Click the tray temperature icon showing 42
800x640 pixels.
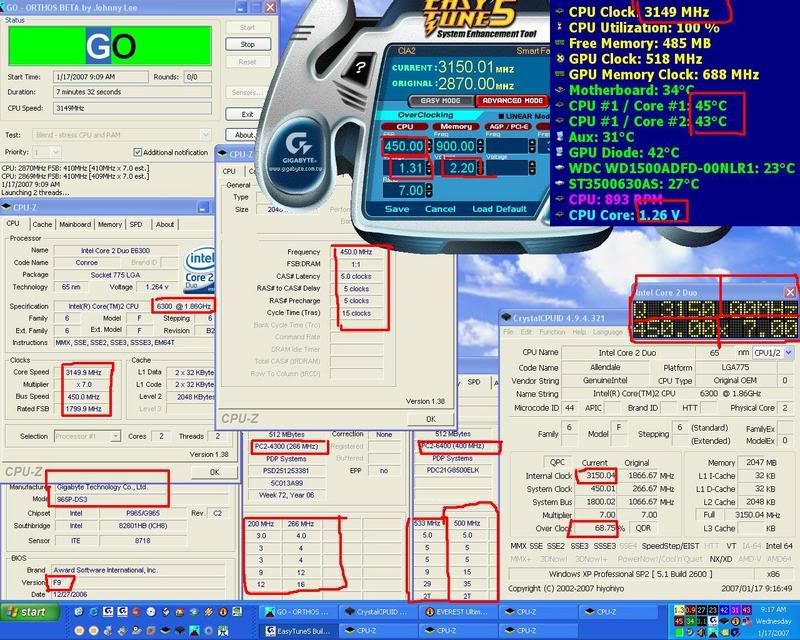coord(723,610)
